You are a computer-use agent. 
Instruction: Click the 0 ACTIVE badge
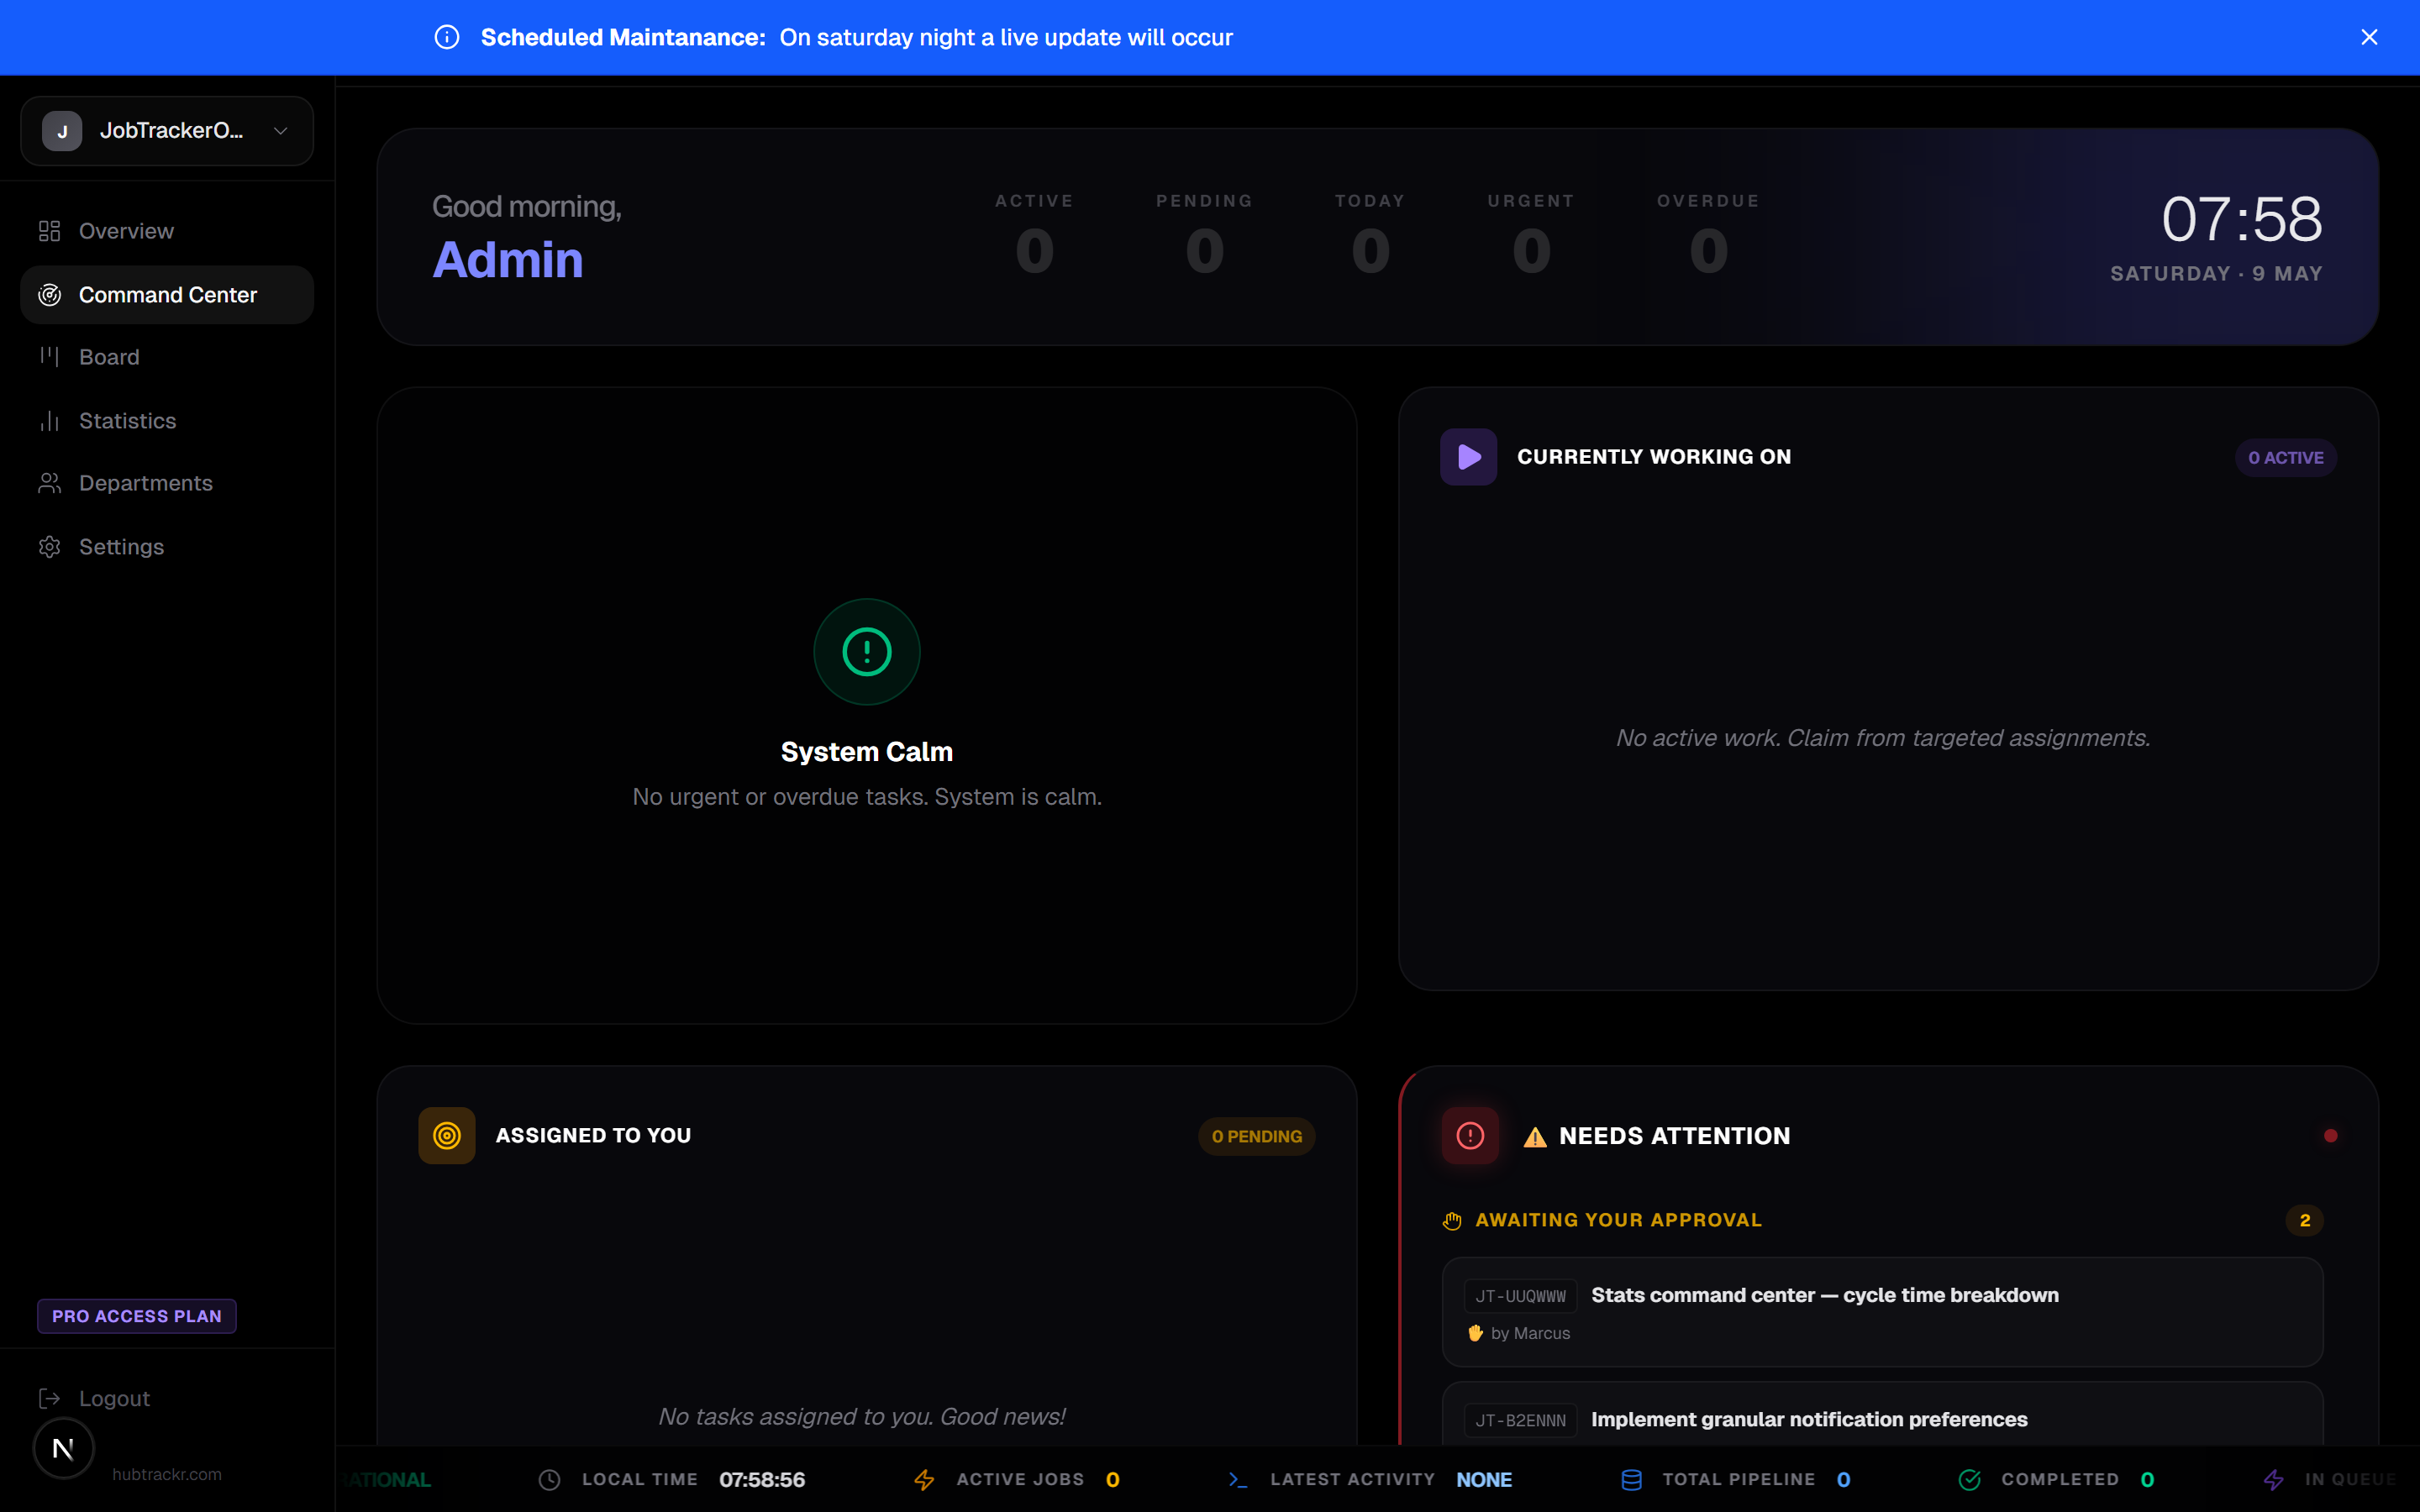tap(2285, 458)
